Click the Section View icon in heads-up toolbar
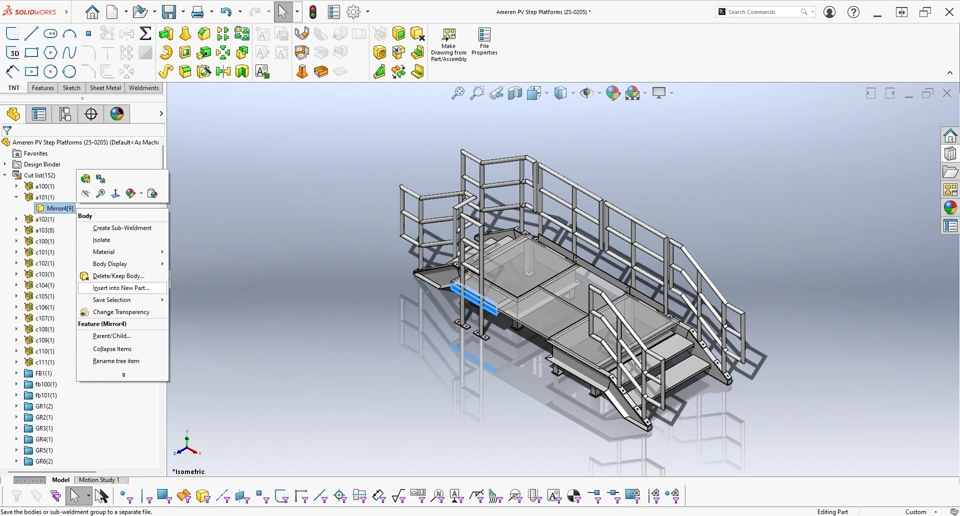This screenshot has width=960, height=516. [x=515, y=93]
